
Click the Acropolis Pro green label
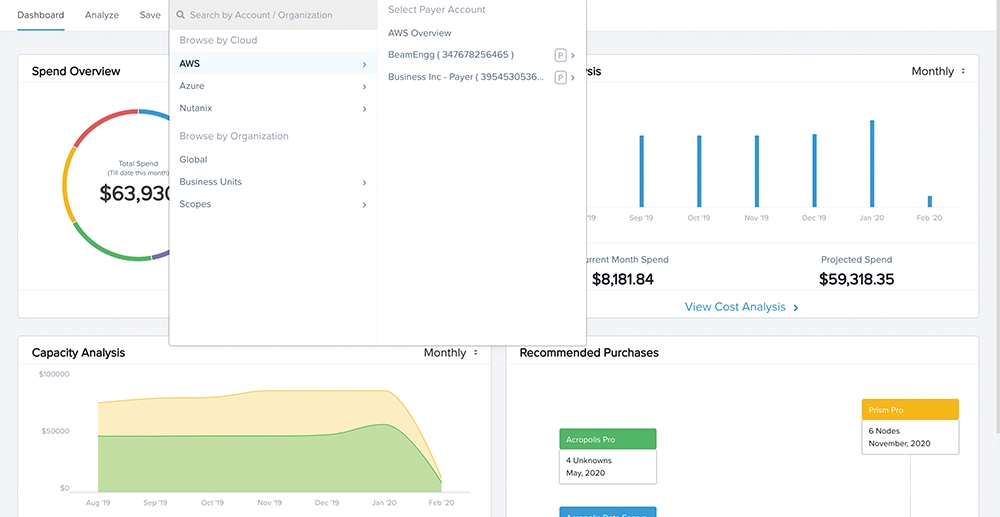pyautogui.click(x=608, y=439)
